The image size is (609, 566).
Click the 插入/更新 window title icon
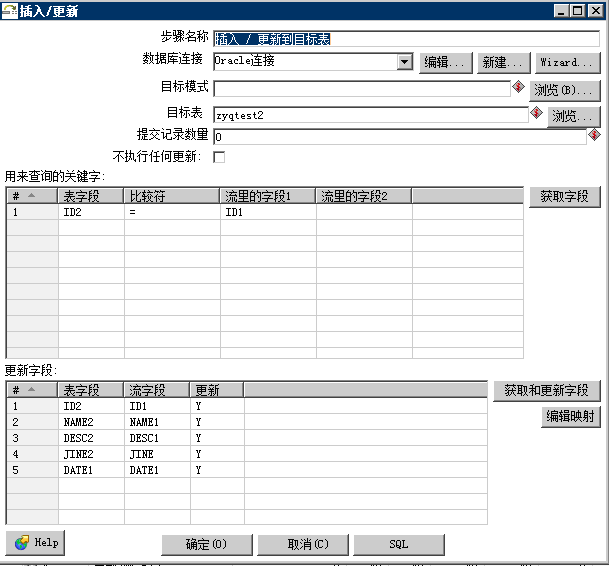coord(9,10)
